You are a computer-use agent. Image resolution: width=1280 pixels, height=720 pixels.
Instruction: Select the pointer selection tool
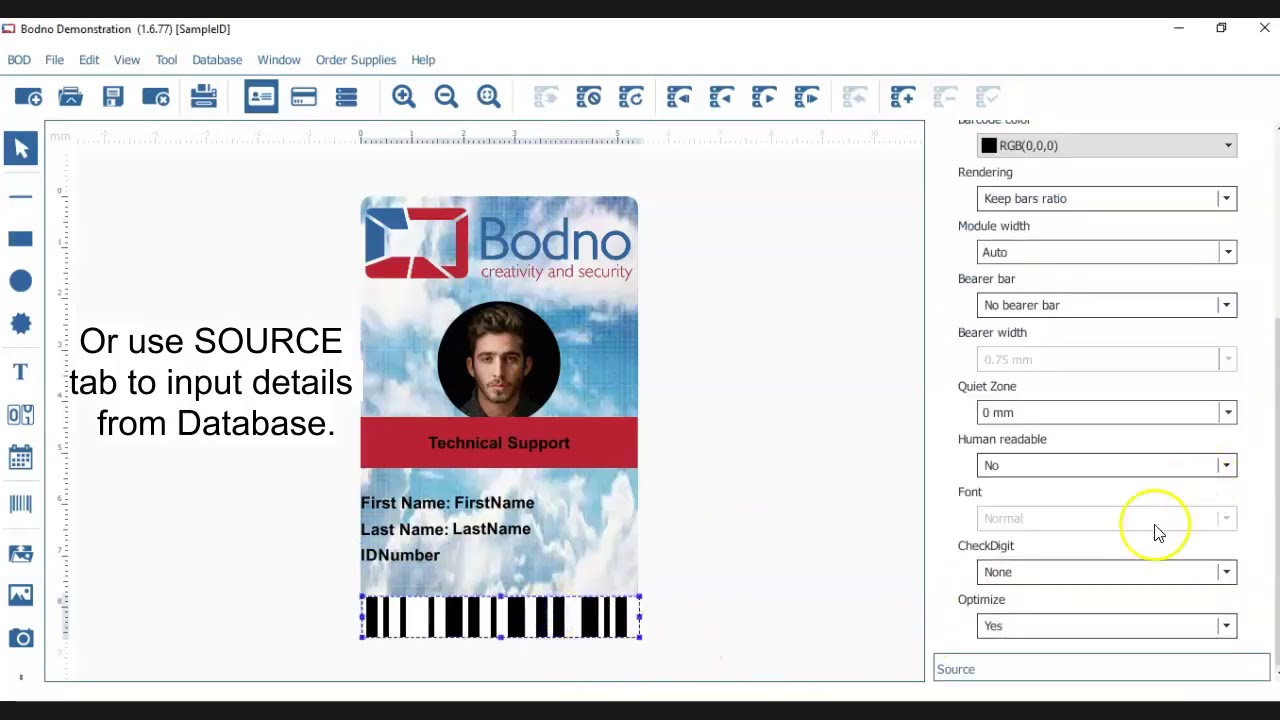(x=21, y=148)
